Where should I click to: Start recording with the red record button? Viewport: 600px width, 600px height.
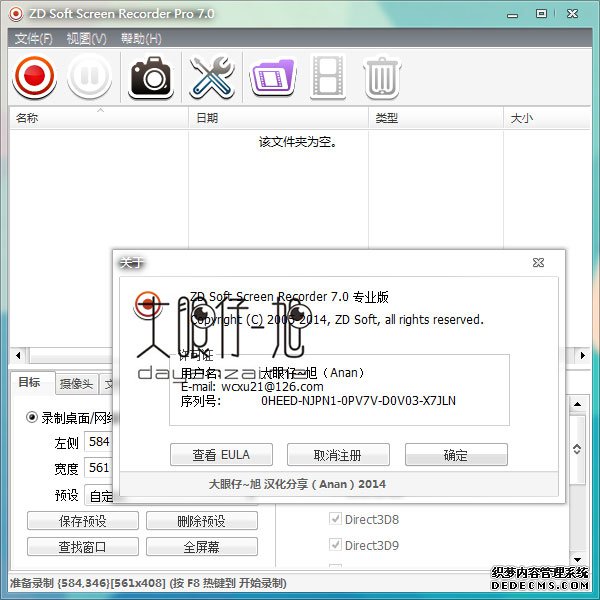click(x=34, y=76)
